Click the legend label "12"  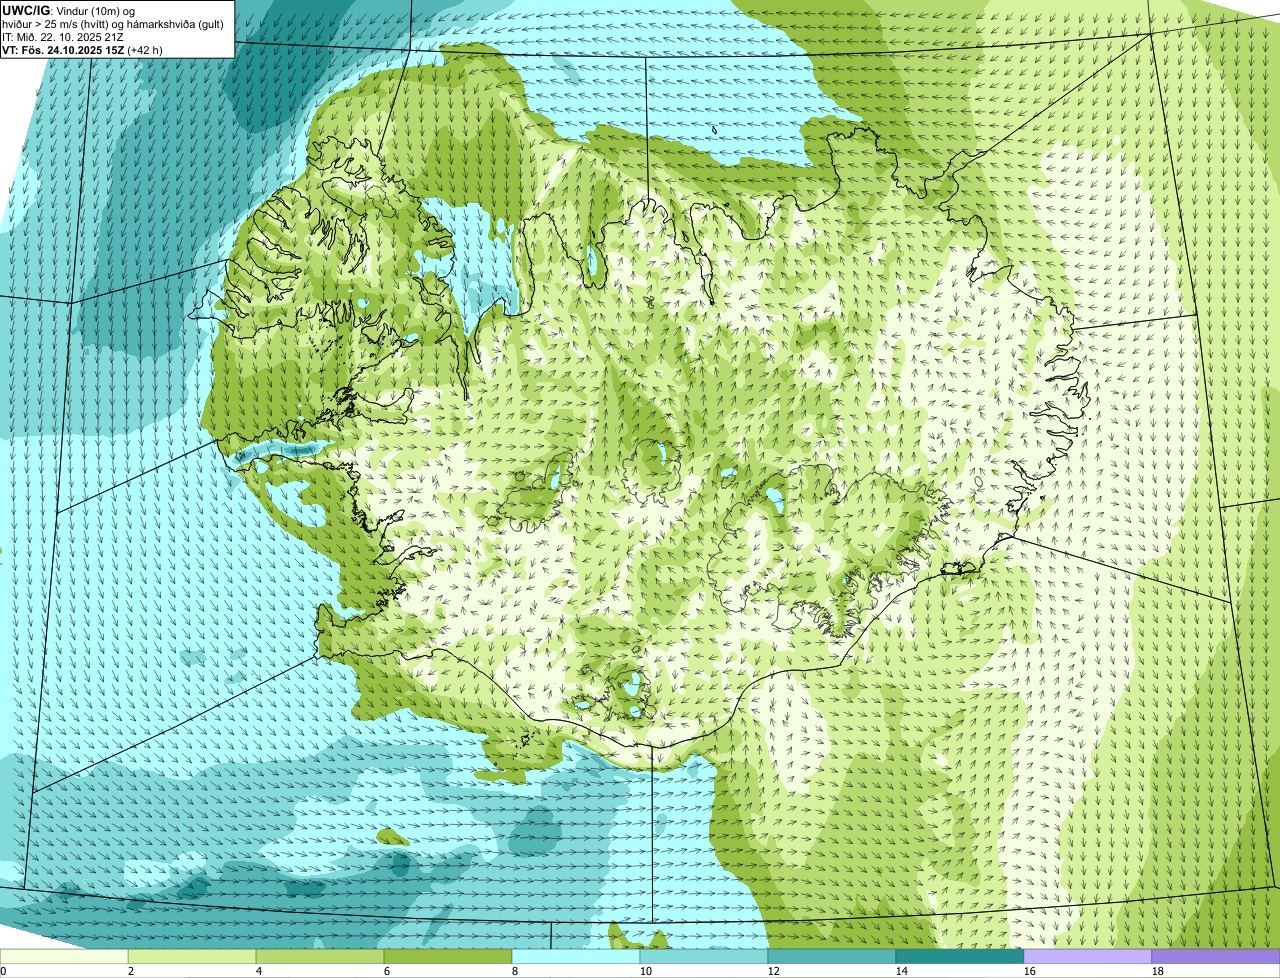point(774,971)
